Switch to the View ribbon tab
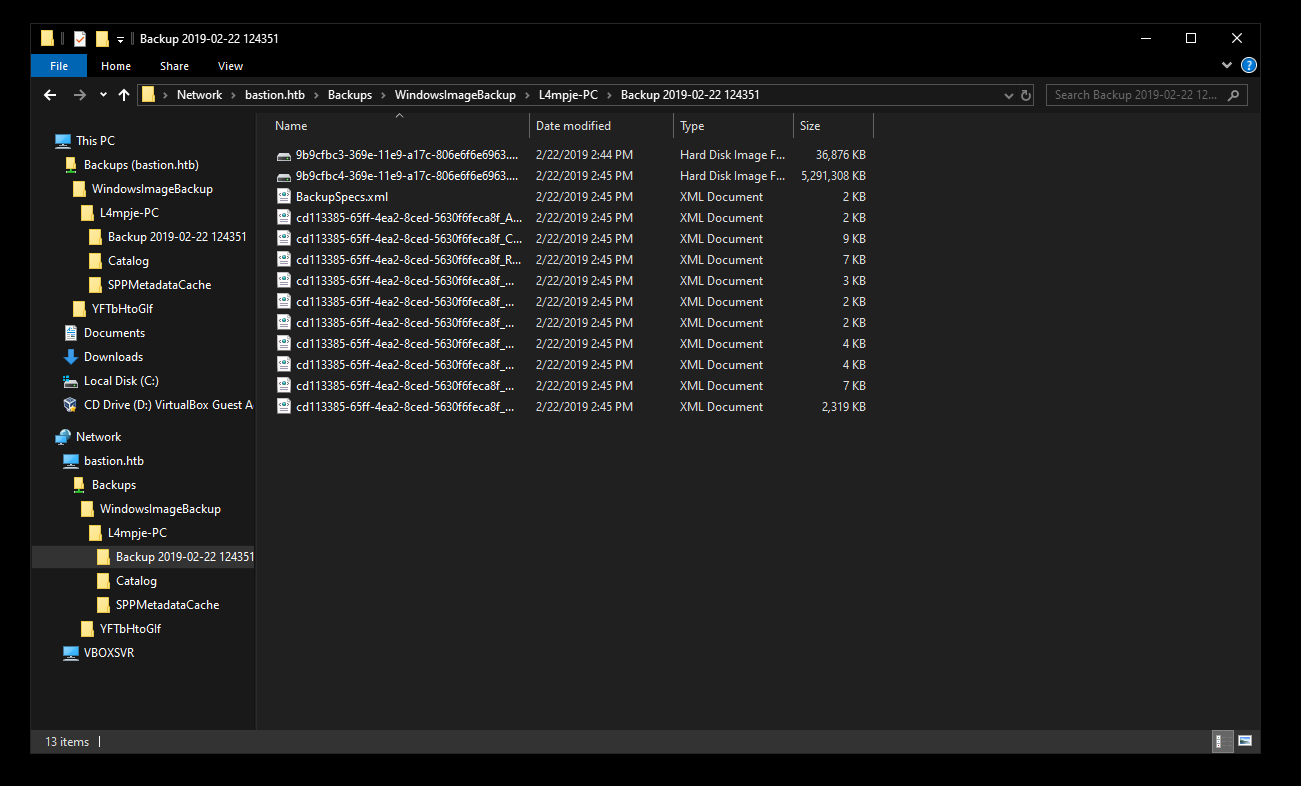 [230, 66]
